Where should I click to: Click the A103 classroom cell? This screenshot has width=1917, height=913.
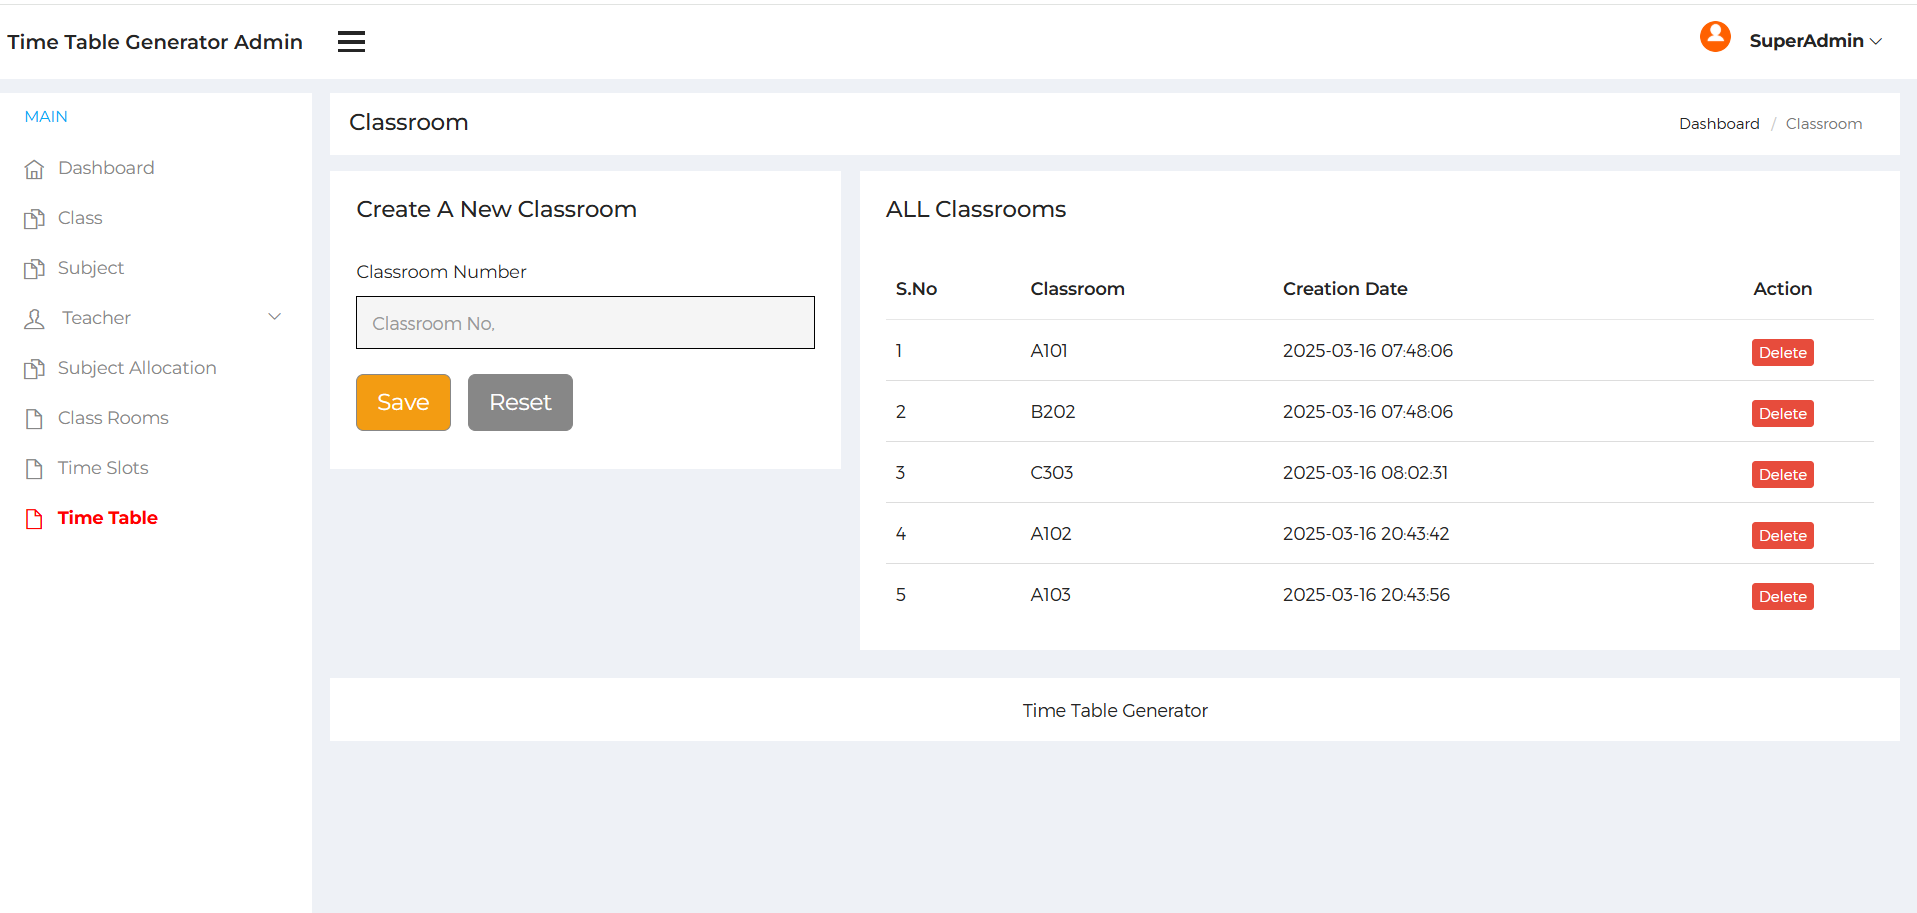point(1051,595)
